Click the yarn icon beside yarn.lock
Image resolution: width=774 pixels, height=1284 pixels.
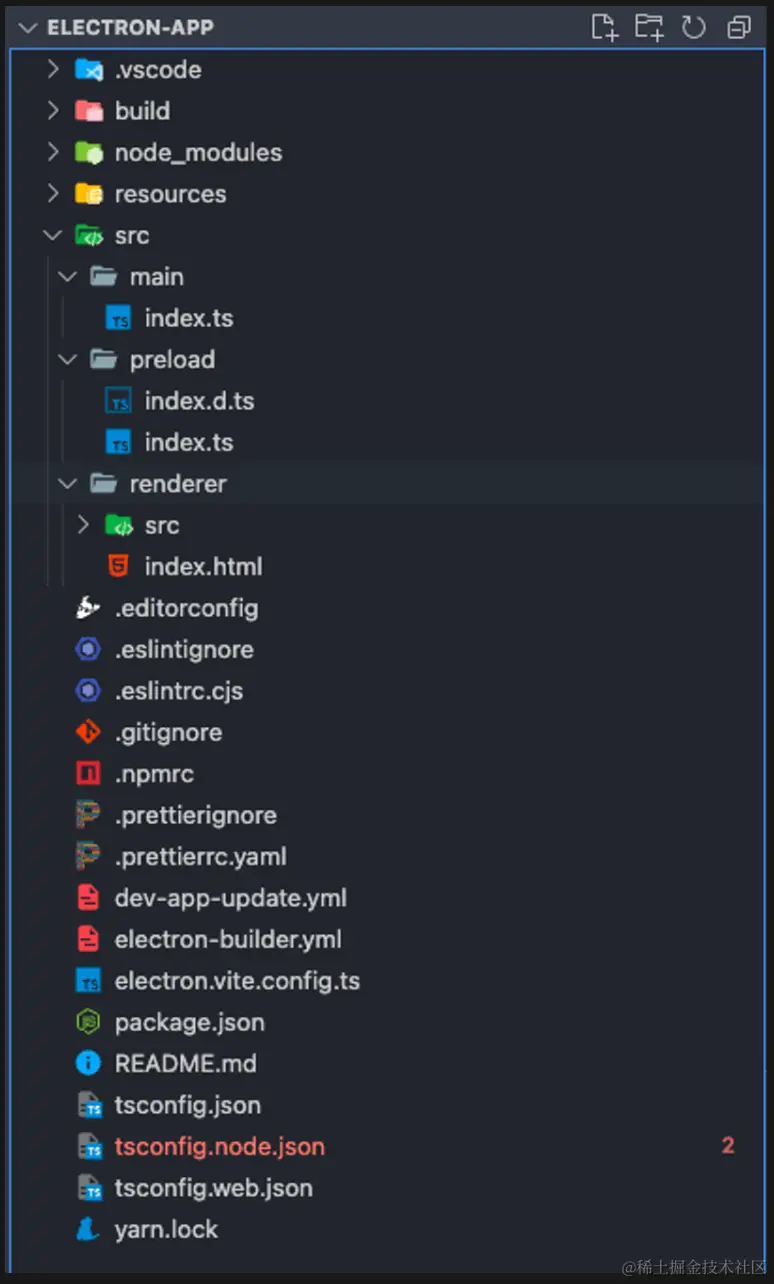pyautogui.click(x=88, y=1230)
